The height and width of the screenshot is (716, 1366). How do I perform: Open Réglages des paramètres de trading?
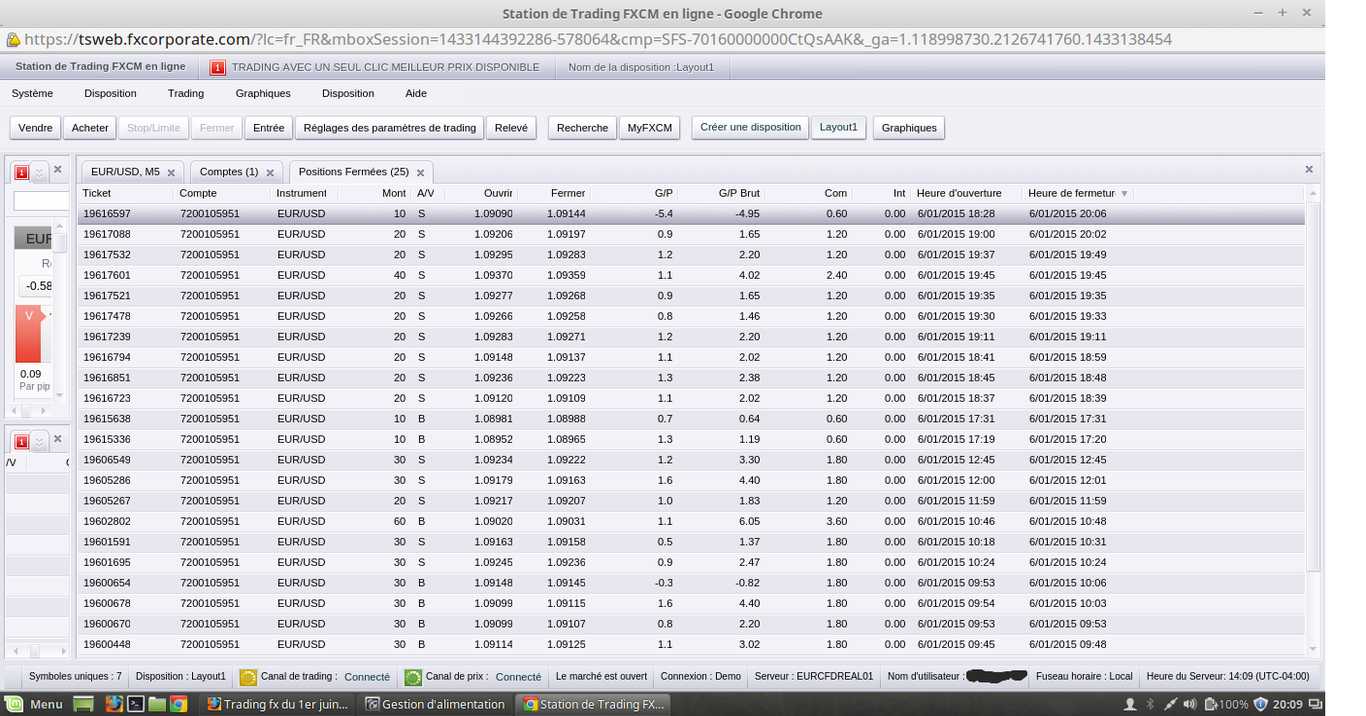389,128
